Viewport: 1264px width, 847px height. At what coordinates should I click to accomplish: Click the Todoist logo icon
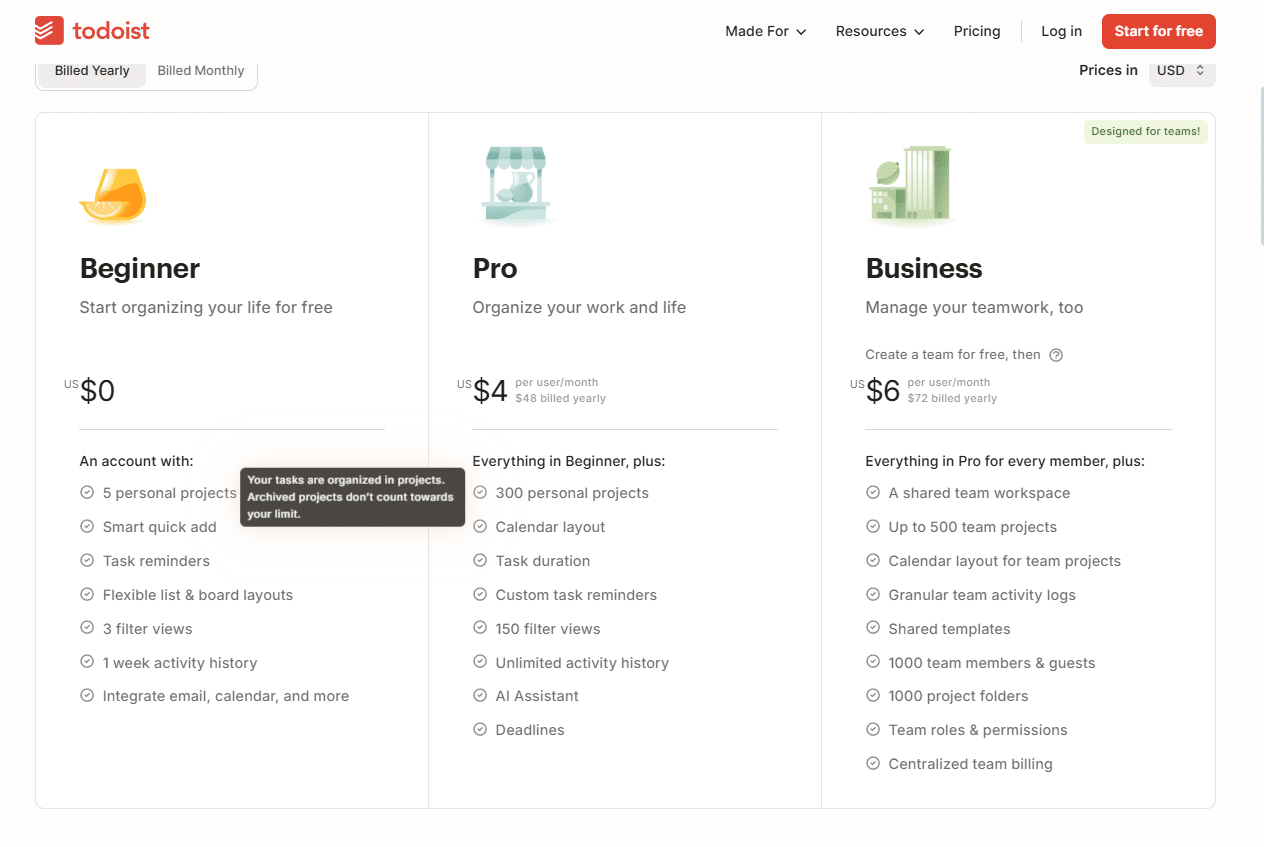click(x=49, y=31)
